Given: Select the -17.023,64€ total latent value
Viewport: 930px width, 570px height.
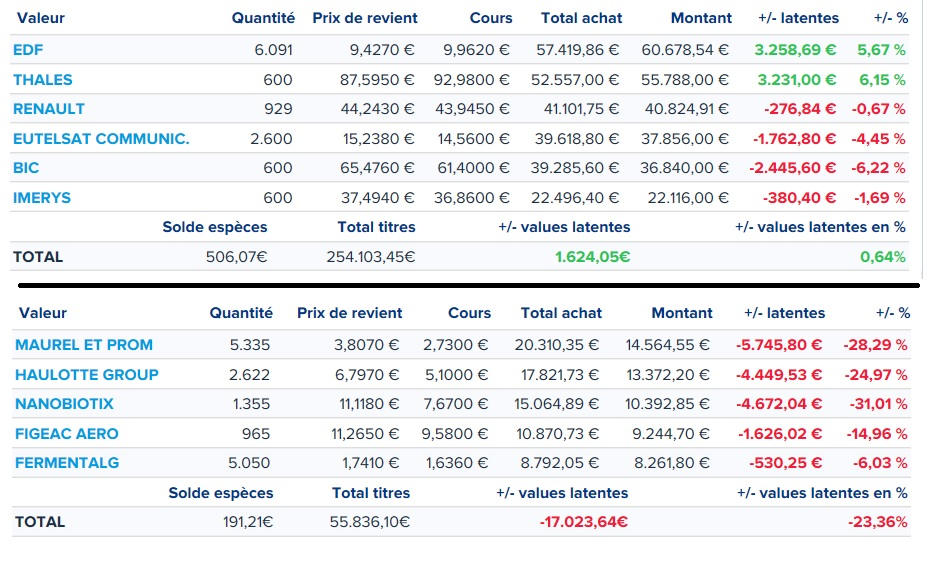Looking at the screenshot, I should point(584,522).
